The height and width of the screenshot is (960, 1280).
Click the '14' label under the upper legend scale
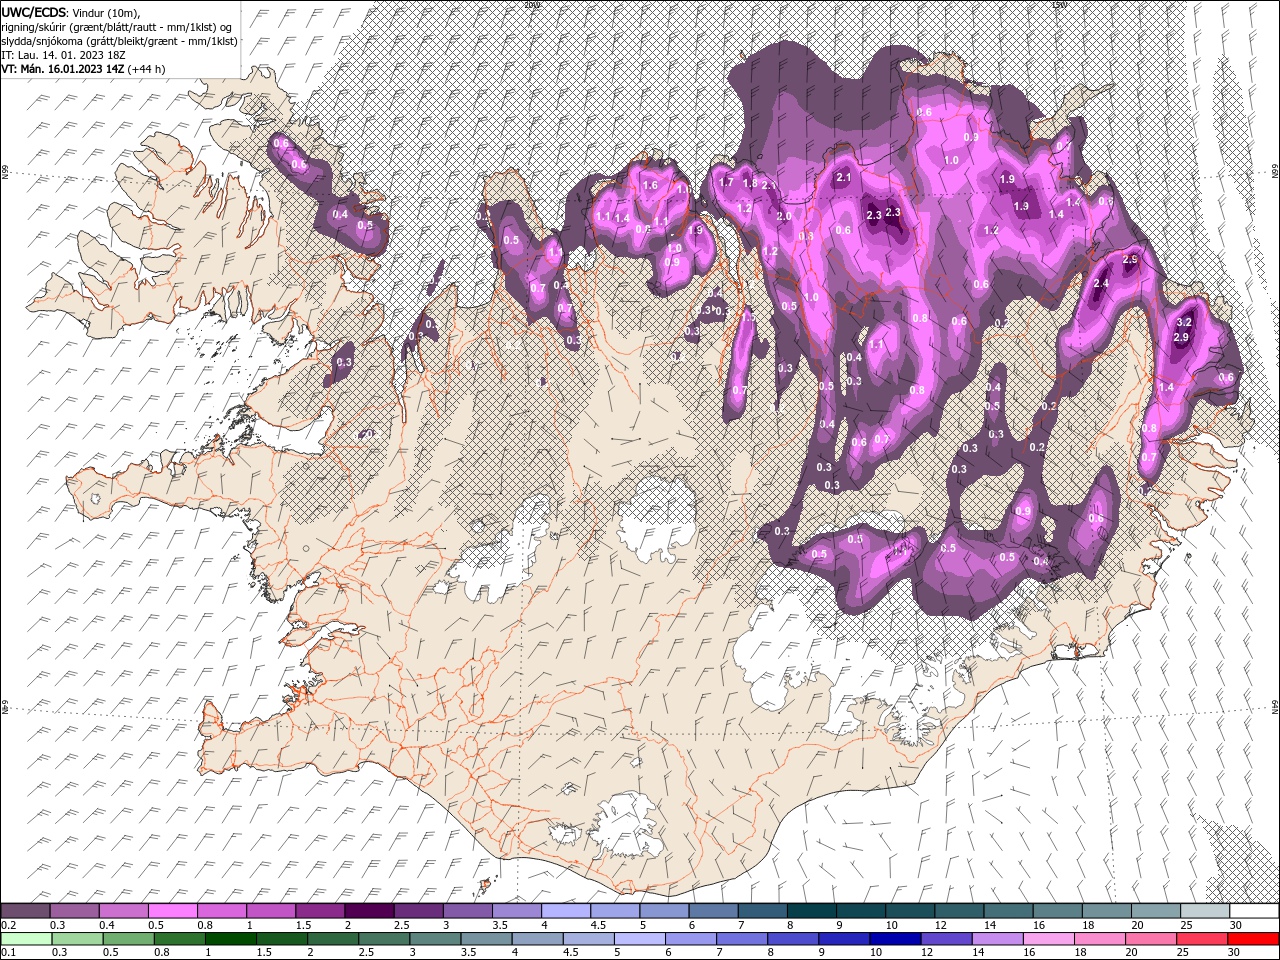point(989,926)
